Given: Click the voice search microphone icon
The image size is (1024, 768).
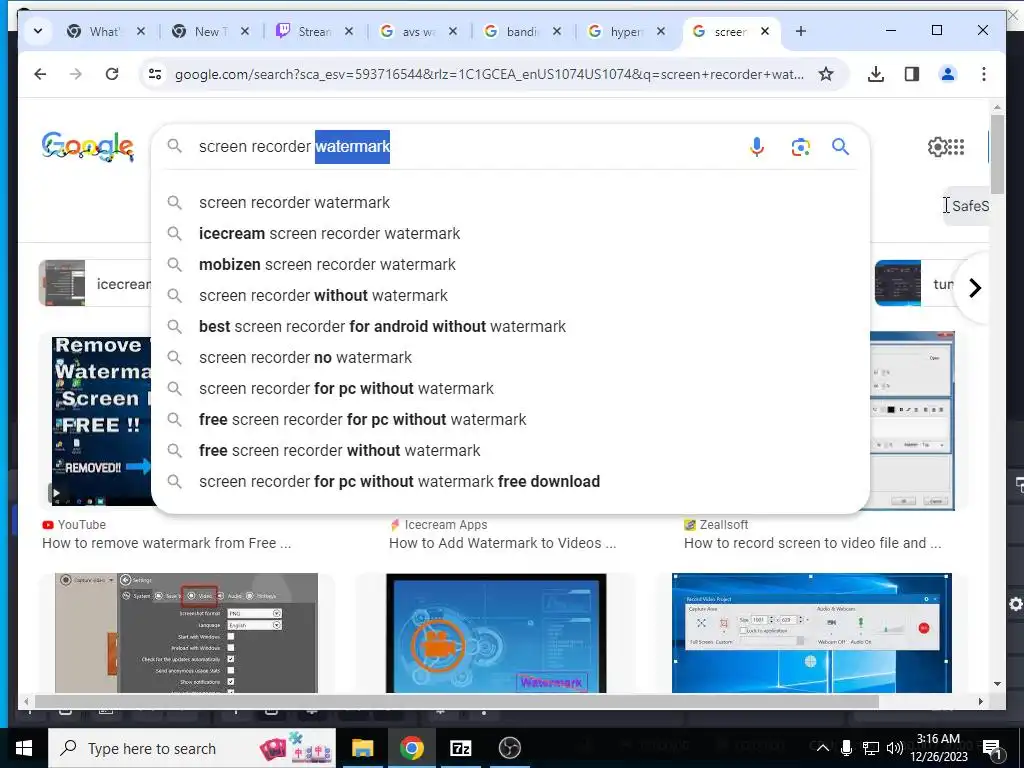Looking at the screenshot, I should 757,147.
